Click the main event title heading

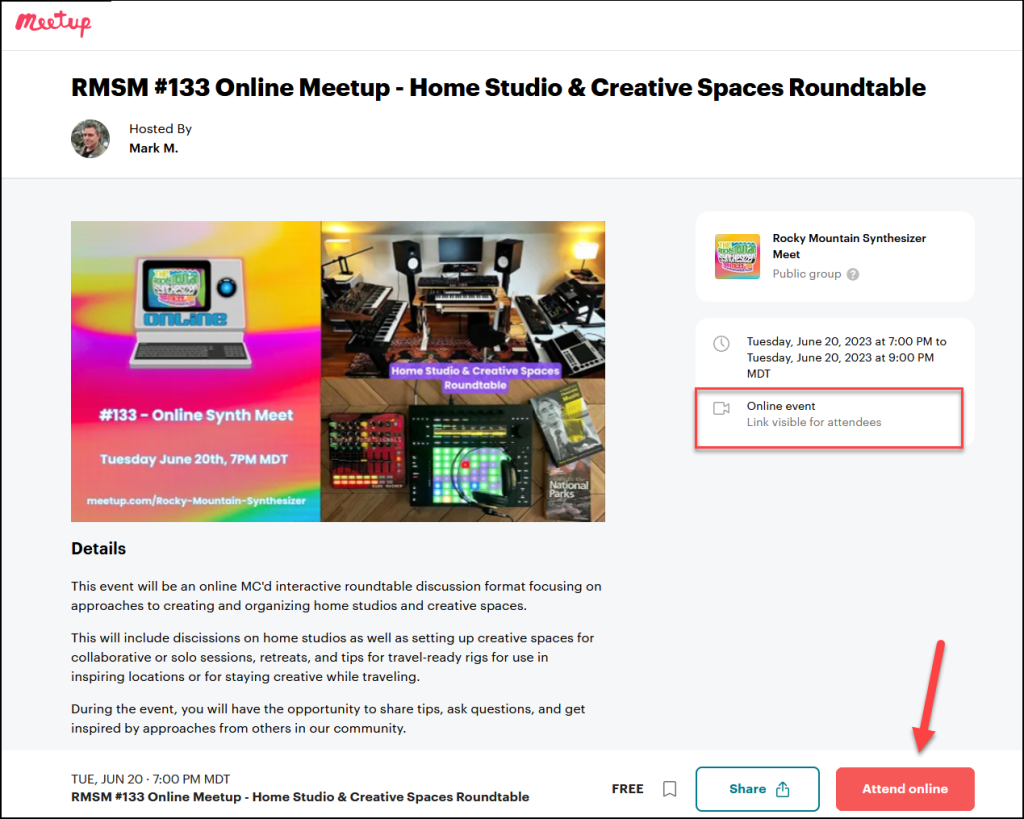498,87
